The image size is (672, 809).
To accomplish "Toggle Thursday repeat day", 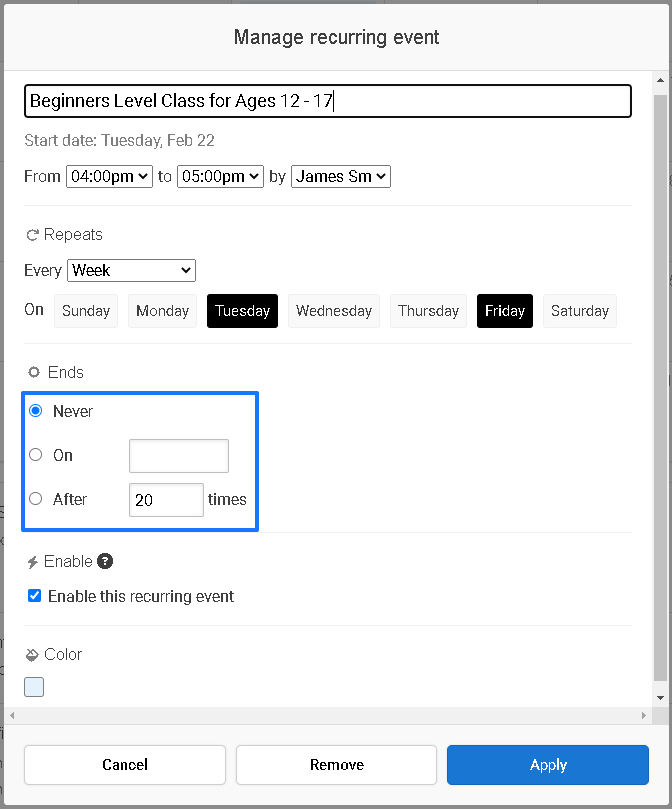I will (x=428, y=311).
